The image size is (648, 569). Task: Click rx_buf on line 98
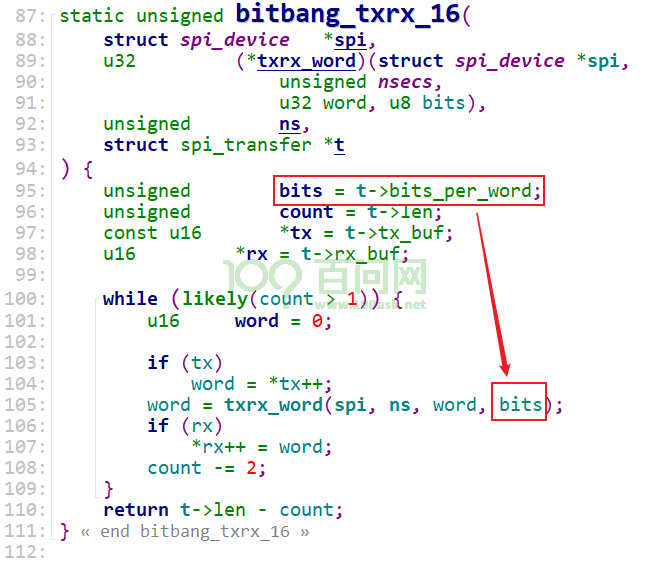(x=367, y=254)
